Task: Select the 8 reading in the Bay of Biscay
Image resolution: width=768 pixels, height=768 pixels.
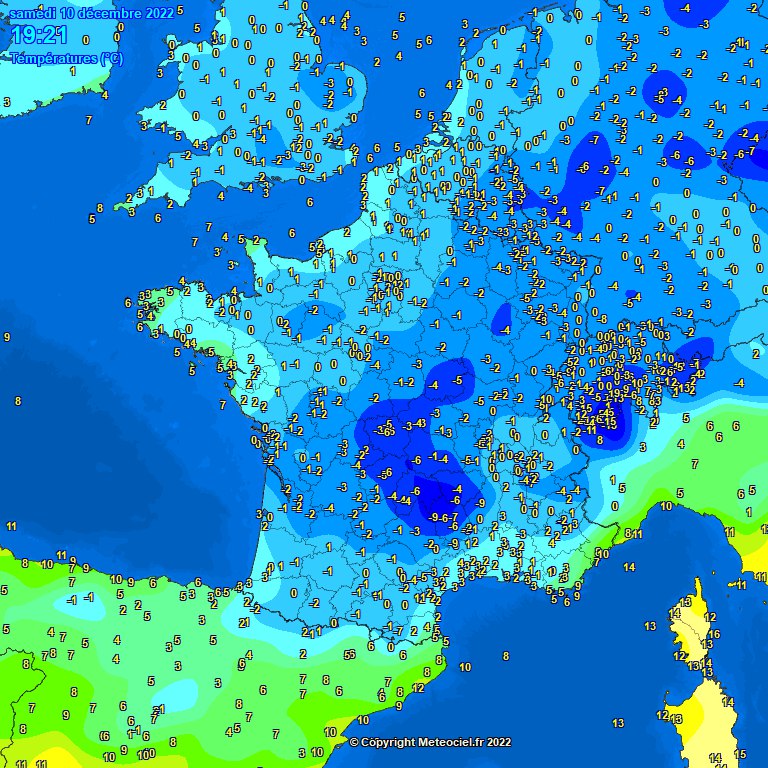Action: [x=18, y=401]
